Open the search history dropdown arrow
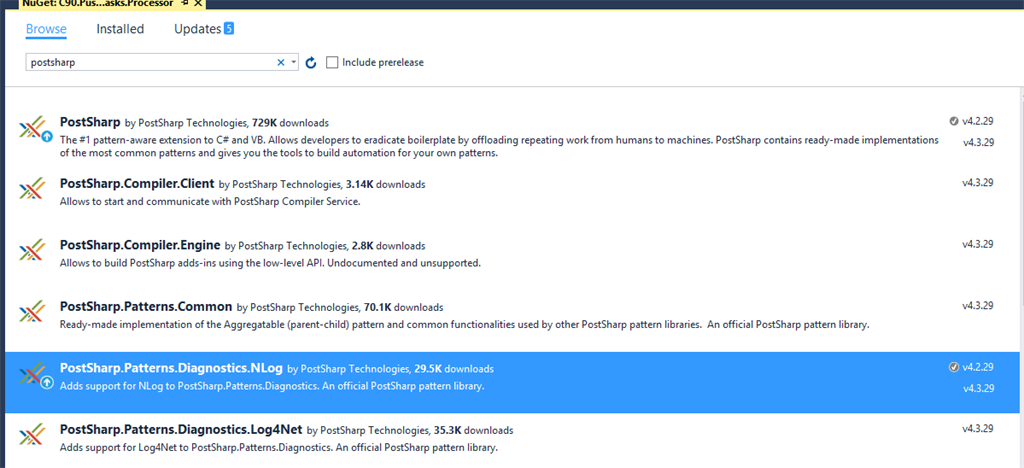This screenshot has height=468, width=1024. [x=294, y=62]
